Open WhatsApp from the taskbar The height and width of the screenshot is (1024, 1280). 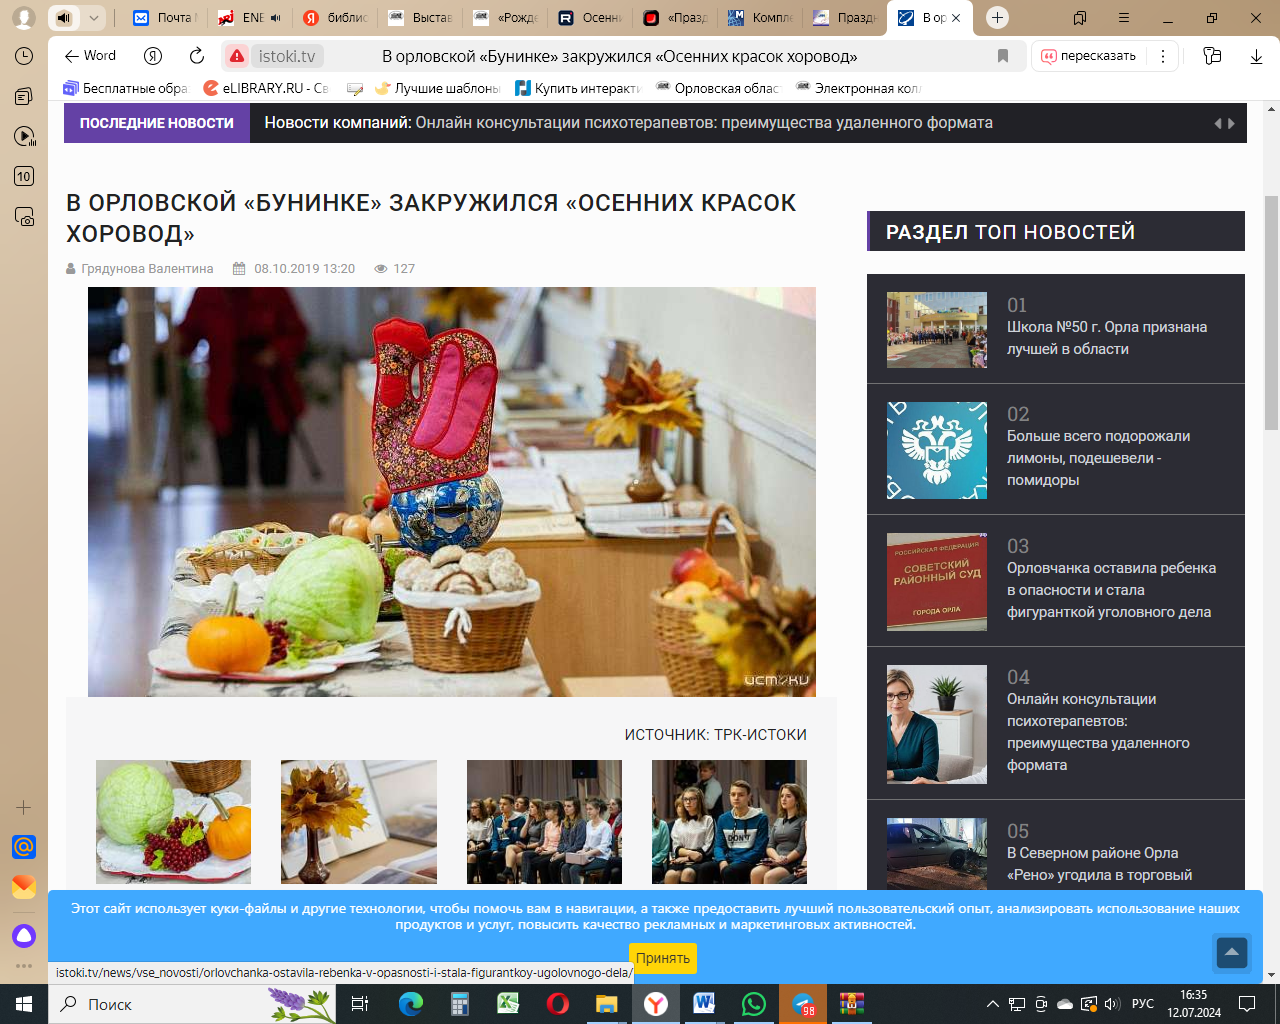click(753, 1004)
